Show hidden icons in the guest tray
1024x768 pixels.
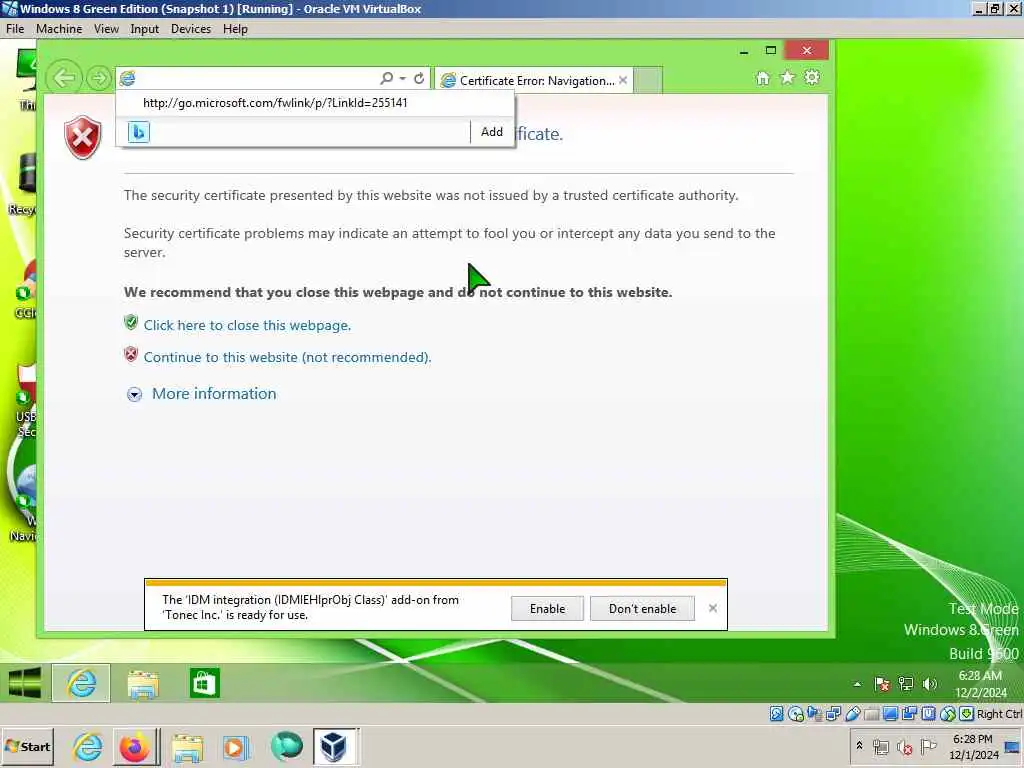[857, 684]
